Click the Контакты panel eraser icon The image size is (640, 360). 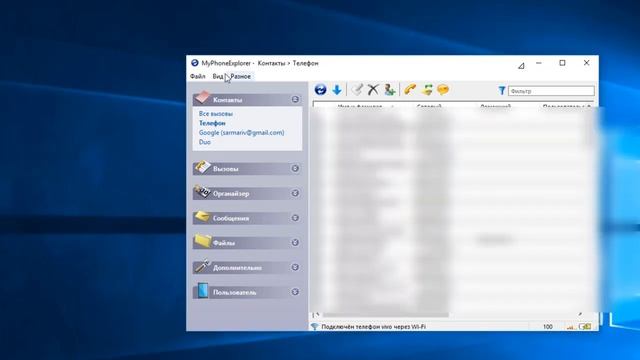202,98
